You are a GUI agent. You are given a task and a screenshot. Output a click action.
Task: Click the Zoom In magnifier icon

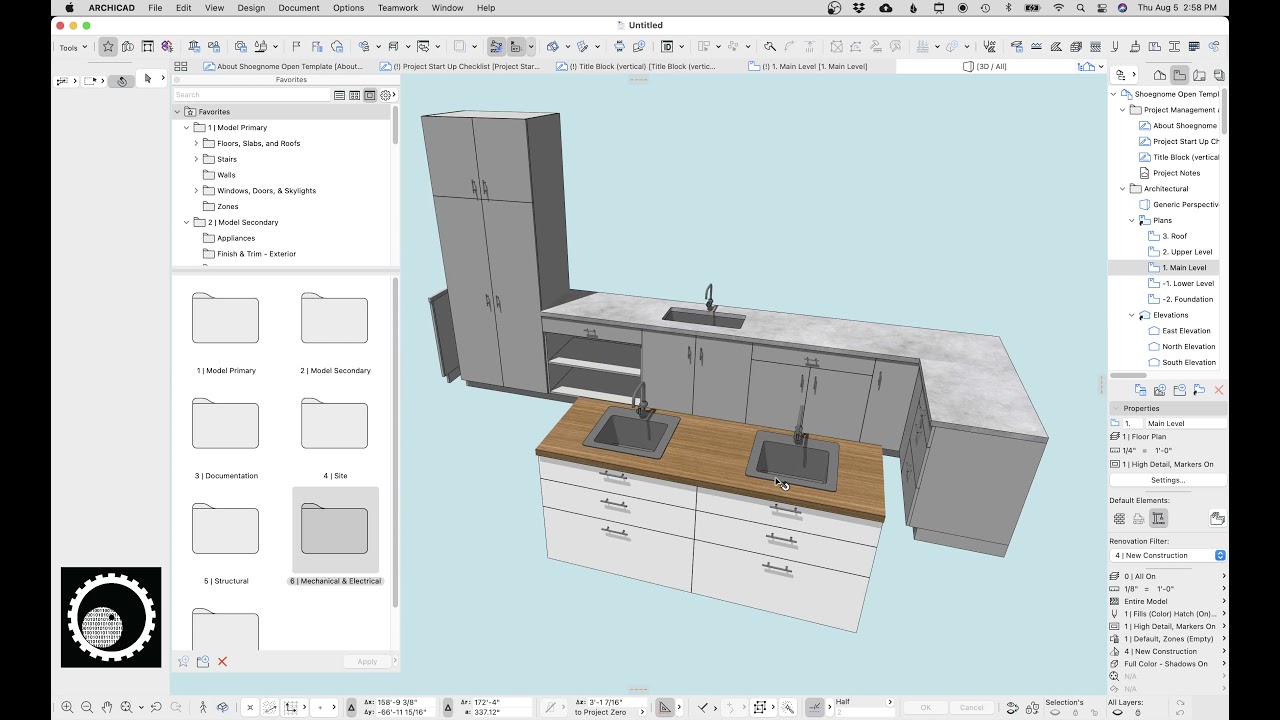coord(68,707)
